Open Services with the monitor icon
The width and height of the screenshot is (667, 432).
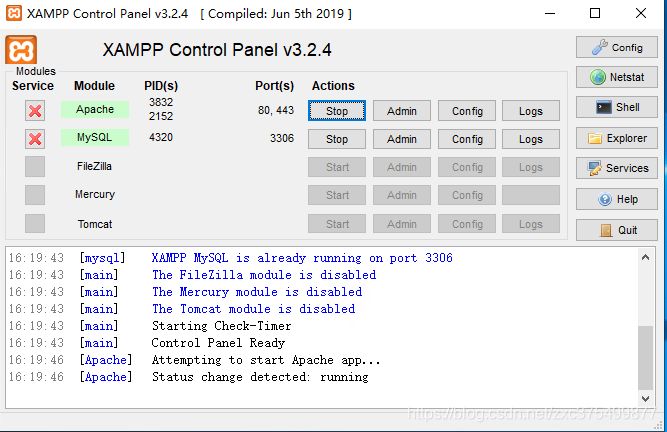coord(617,168)
